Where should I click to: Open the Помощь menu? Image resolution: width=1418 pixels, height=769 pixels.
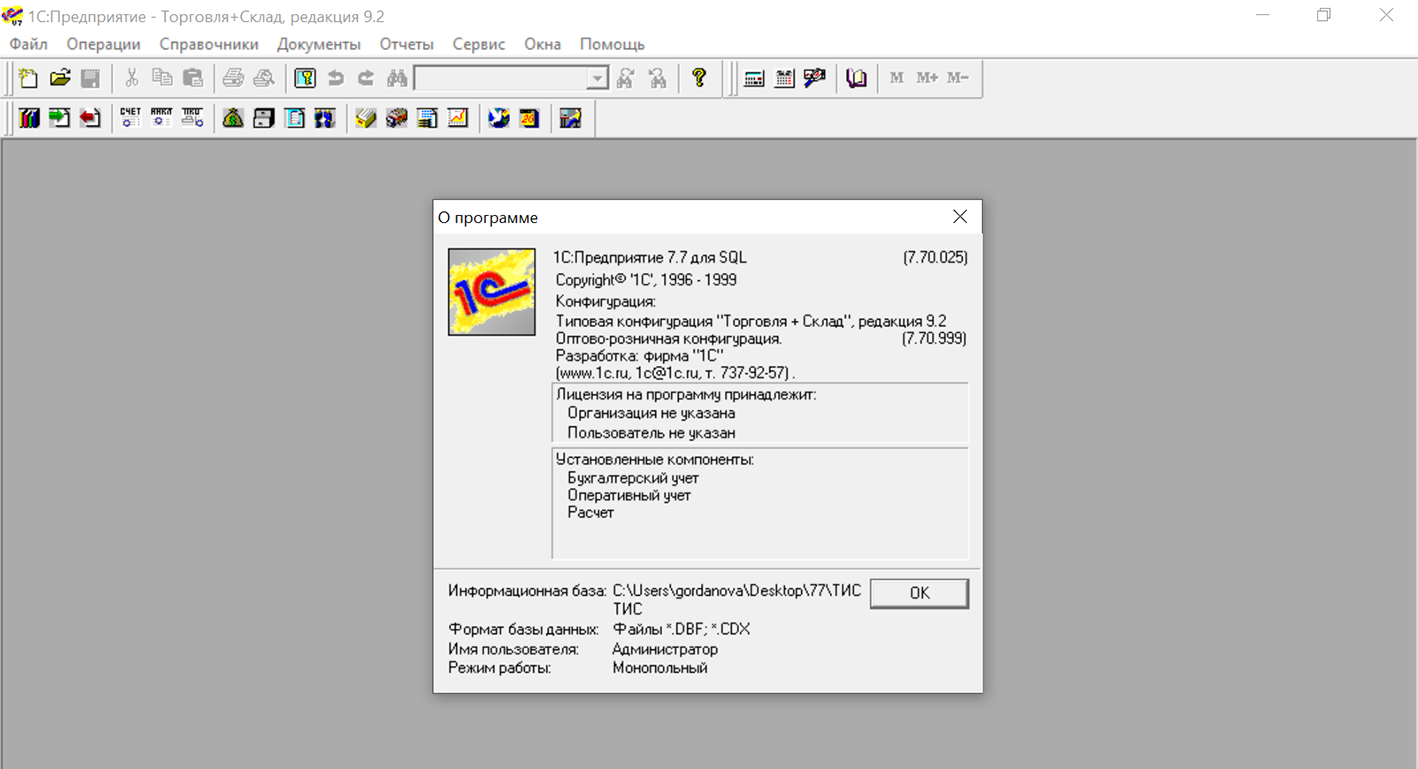pos(612,44)
